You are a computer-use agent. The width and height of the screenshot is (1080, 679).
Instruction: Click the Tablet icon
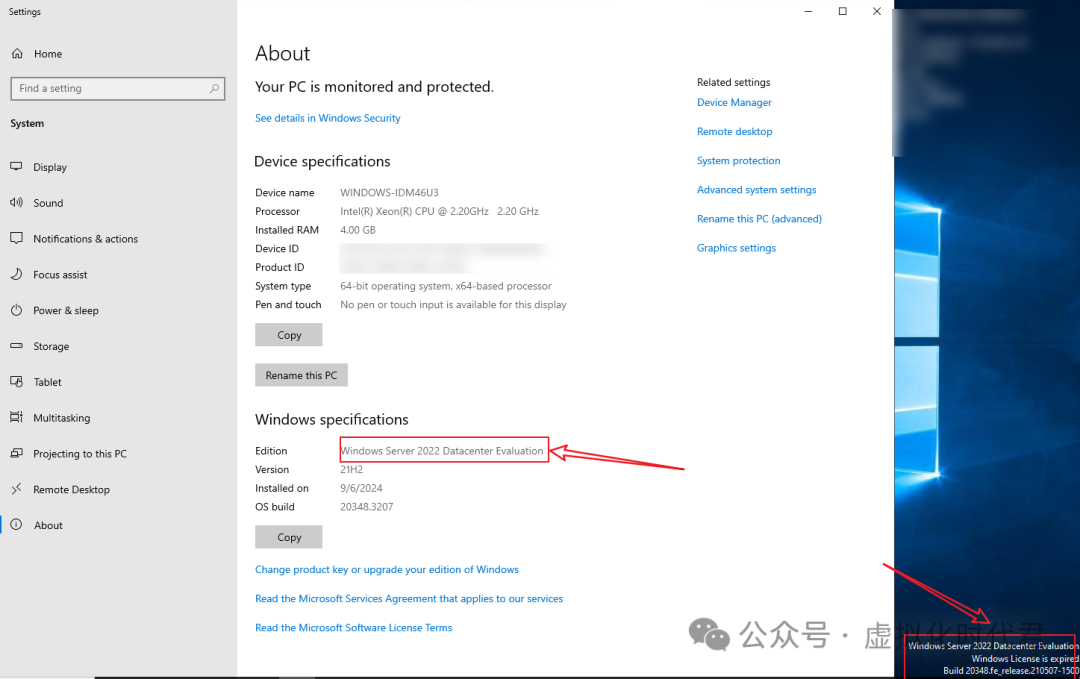click(x=17, y=382)
